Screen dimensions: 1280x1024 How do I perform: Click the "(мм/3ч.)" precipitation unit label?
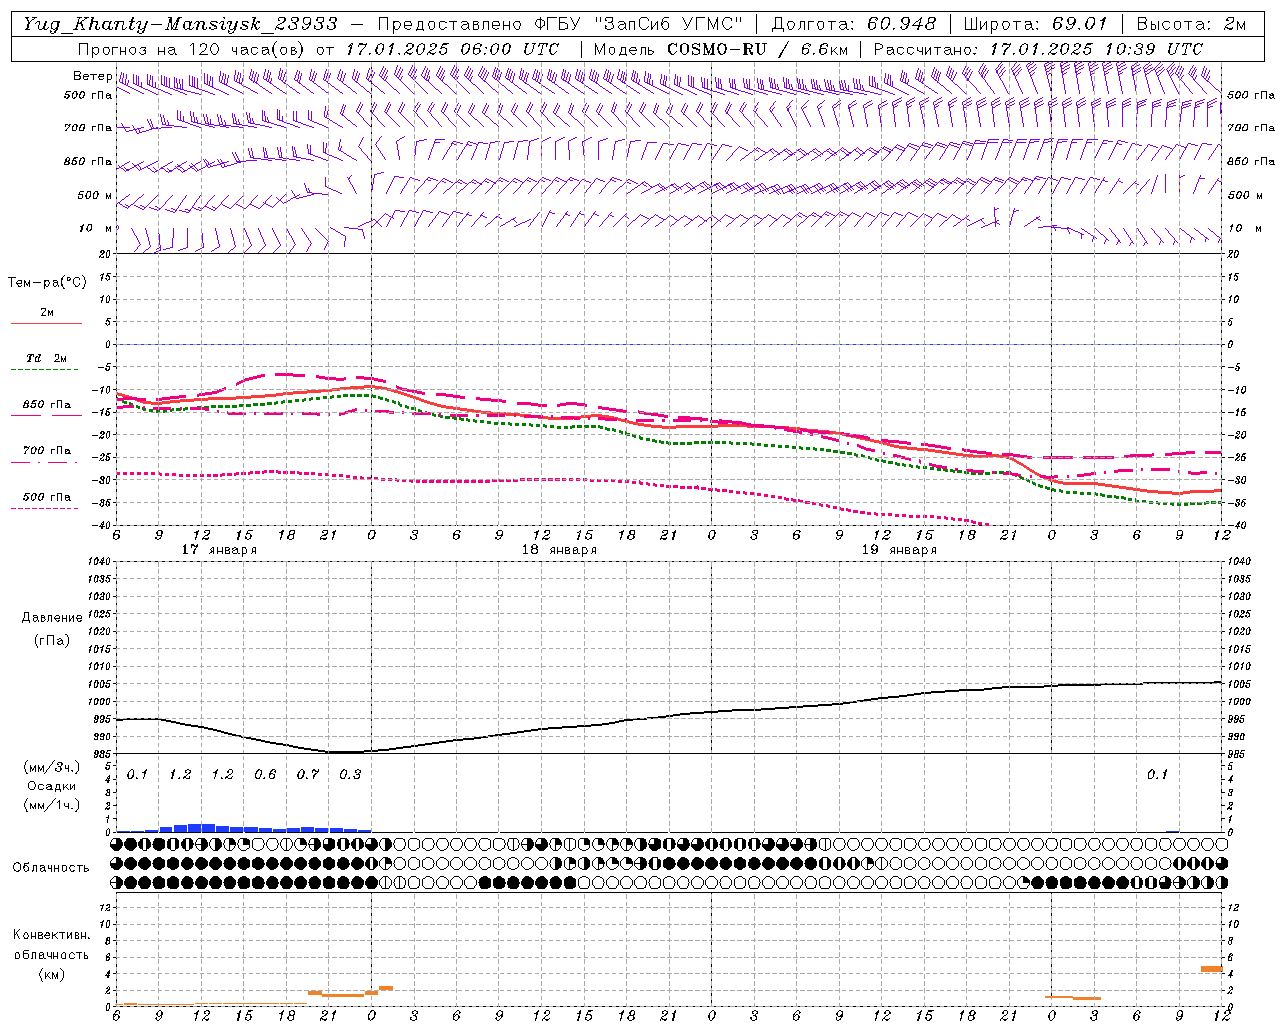point(51,767)
